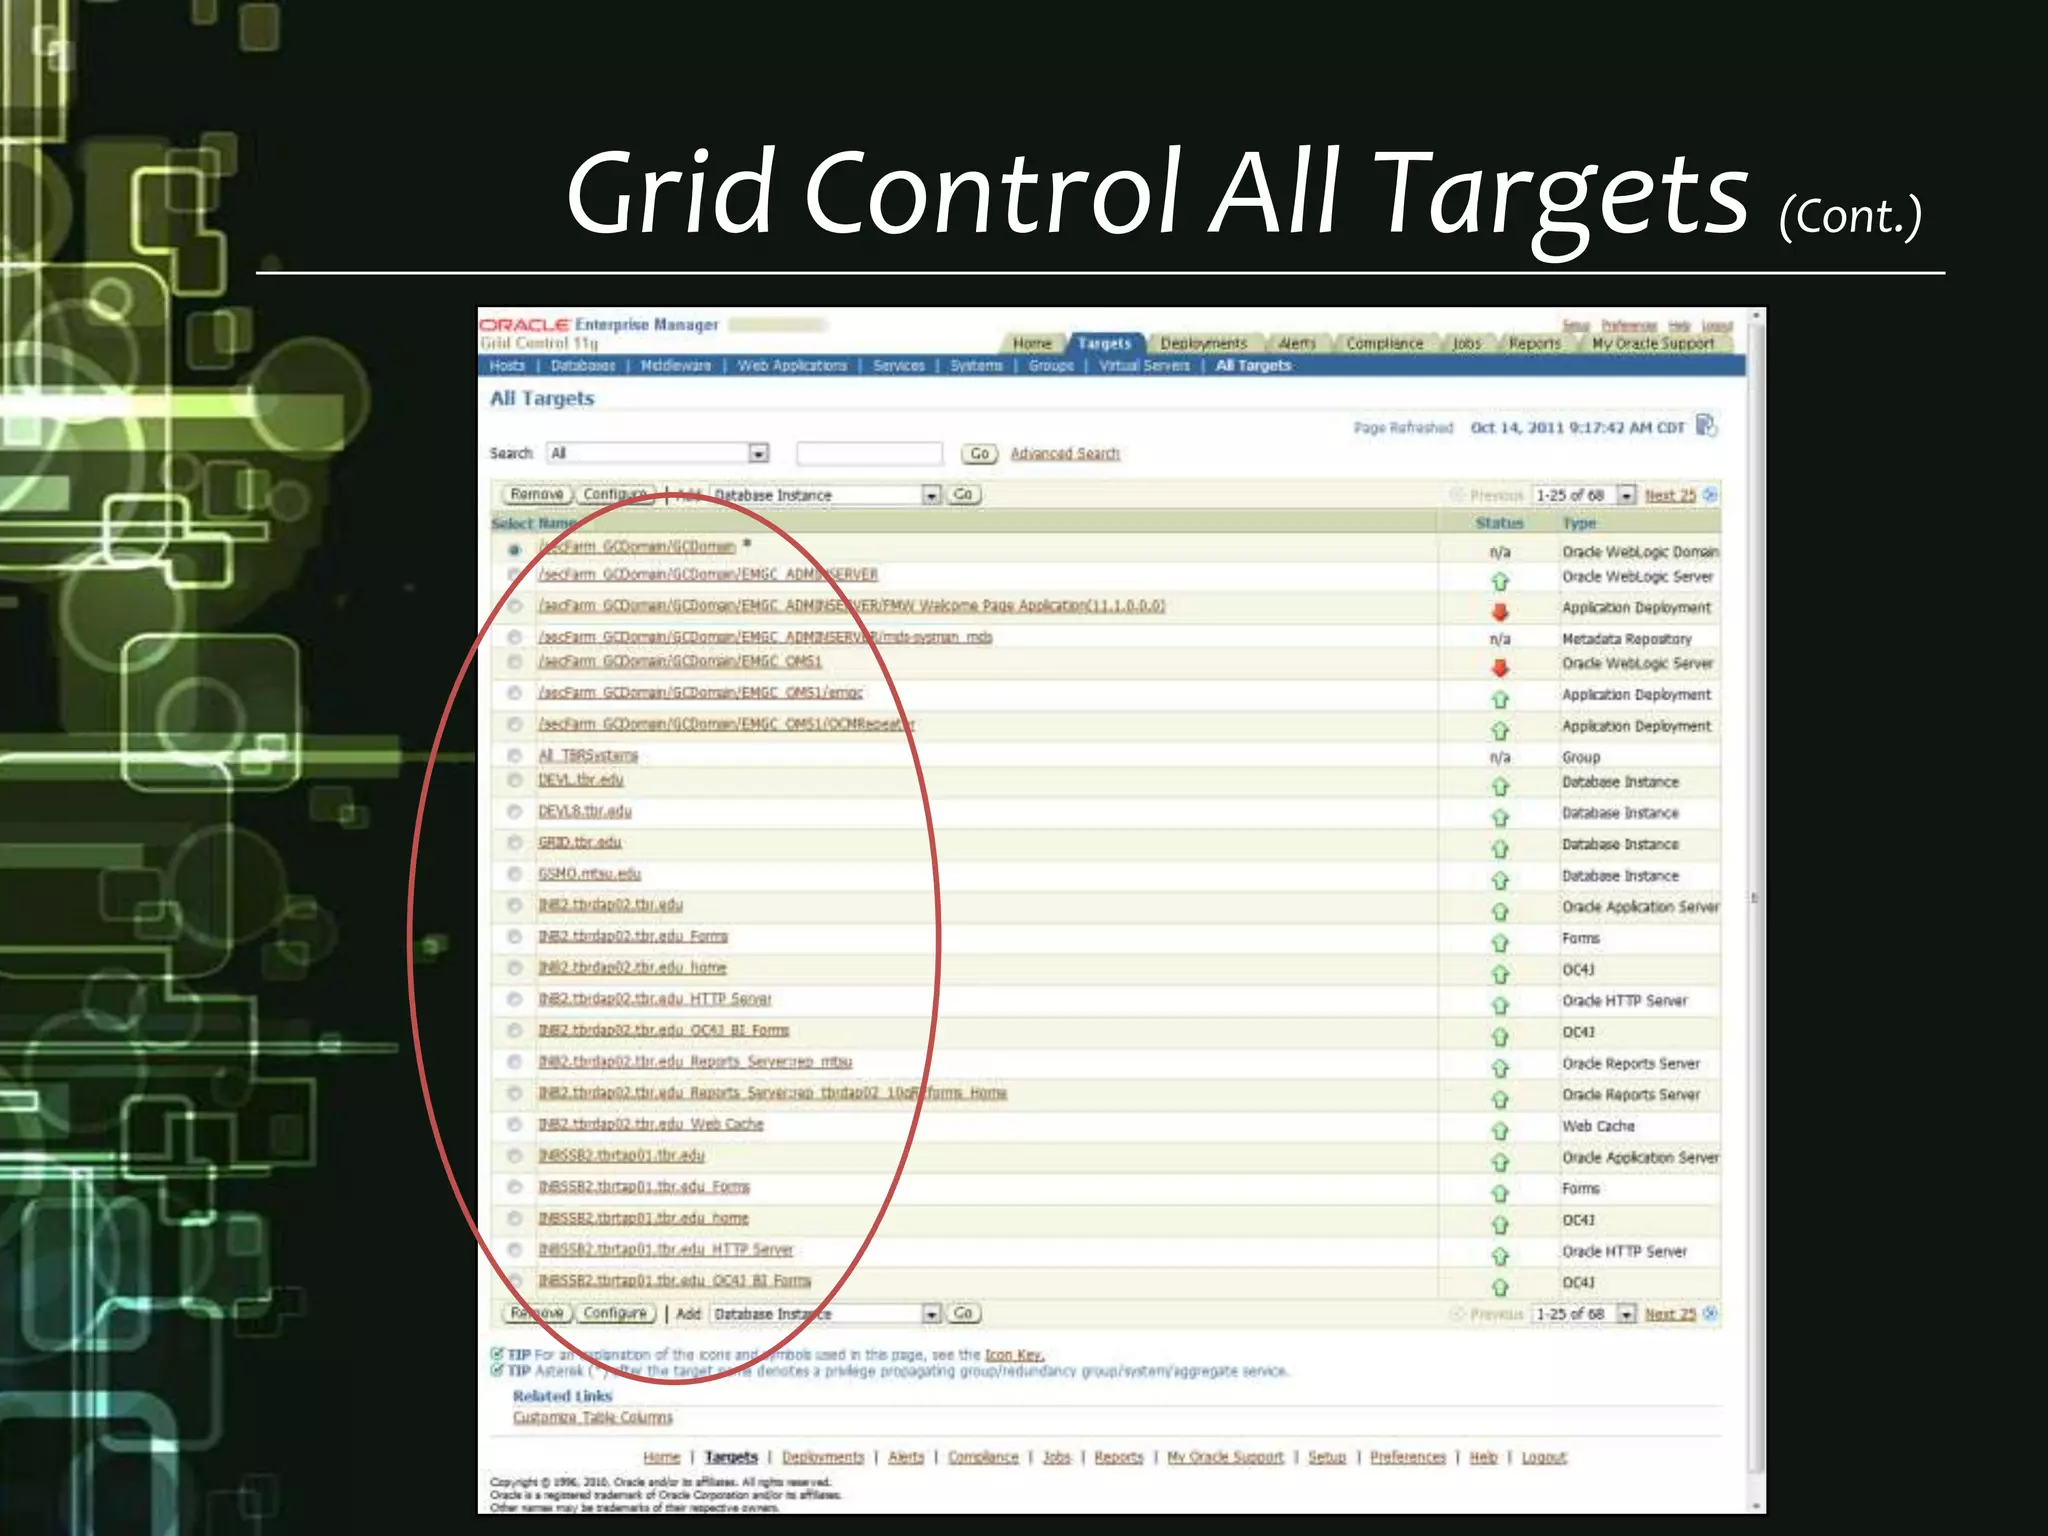Sort the table by the Status column header

coord(1499,523)
